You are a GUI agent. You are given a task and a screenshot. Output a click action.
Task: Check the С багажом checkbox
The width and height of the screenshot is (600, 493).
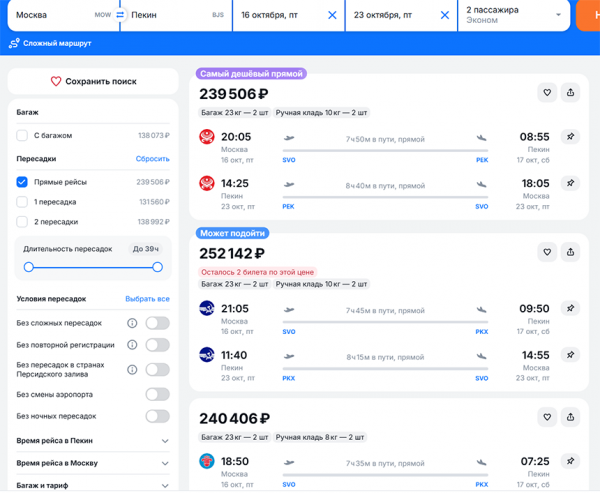(22, 135)
